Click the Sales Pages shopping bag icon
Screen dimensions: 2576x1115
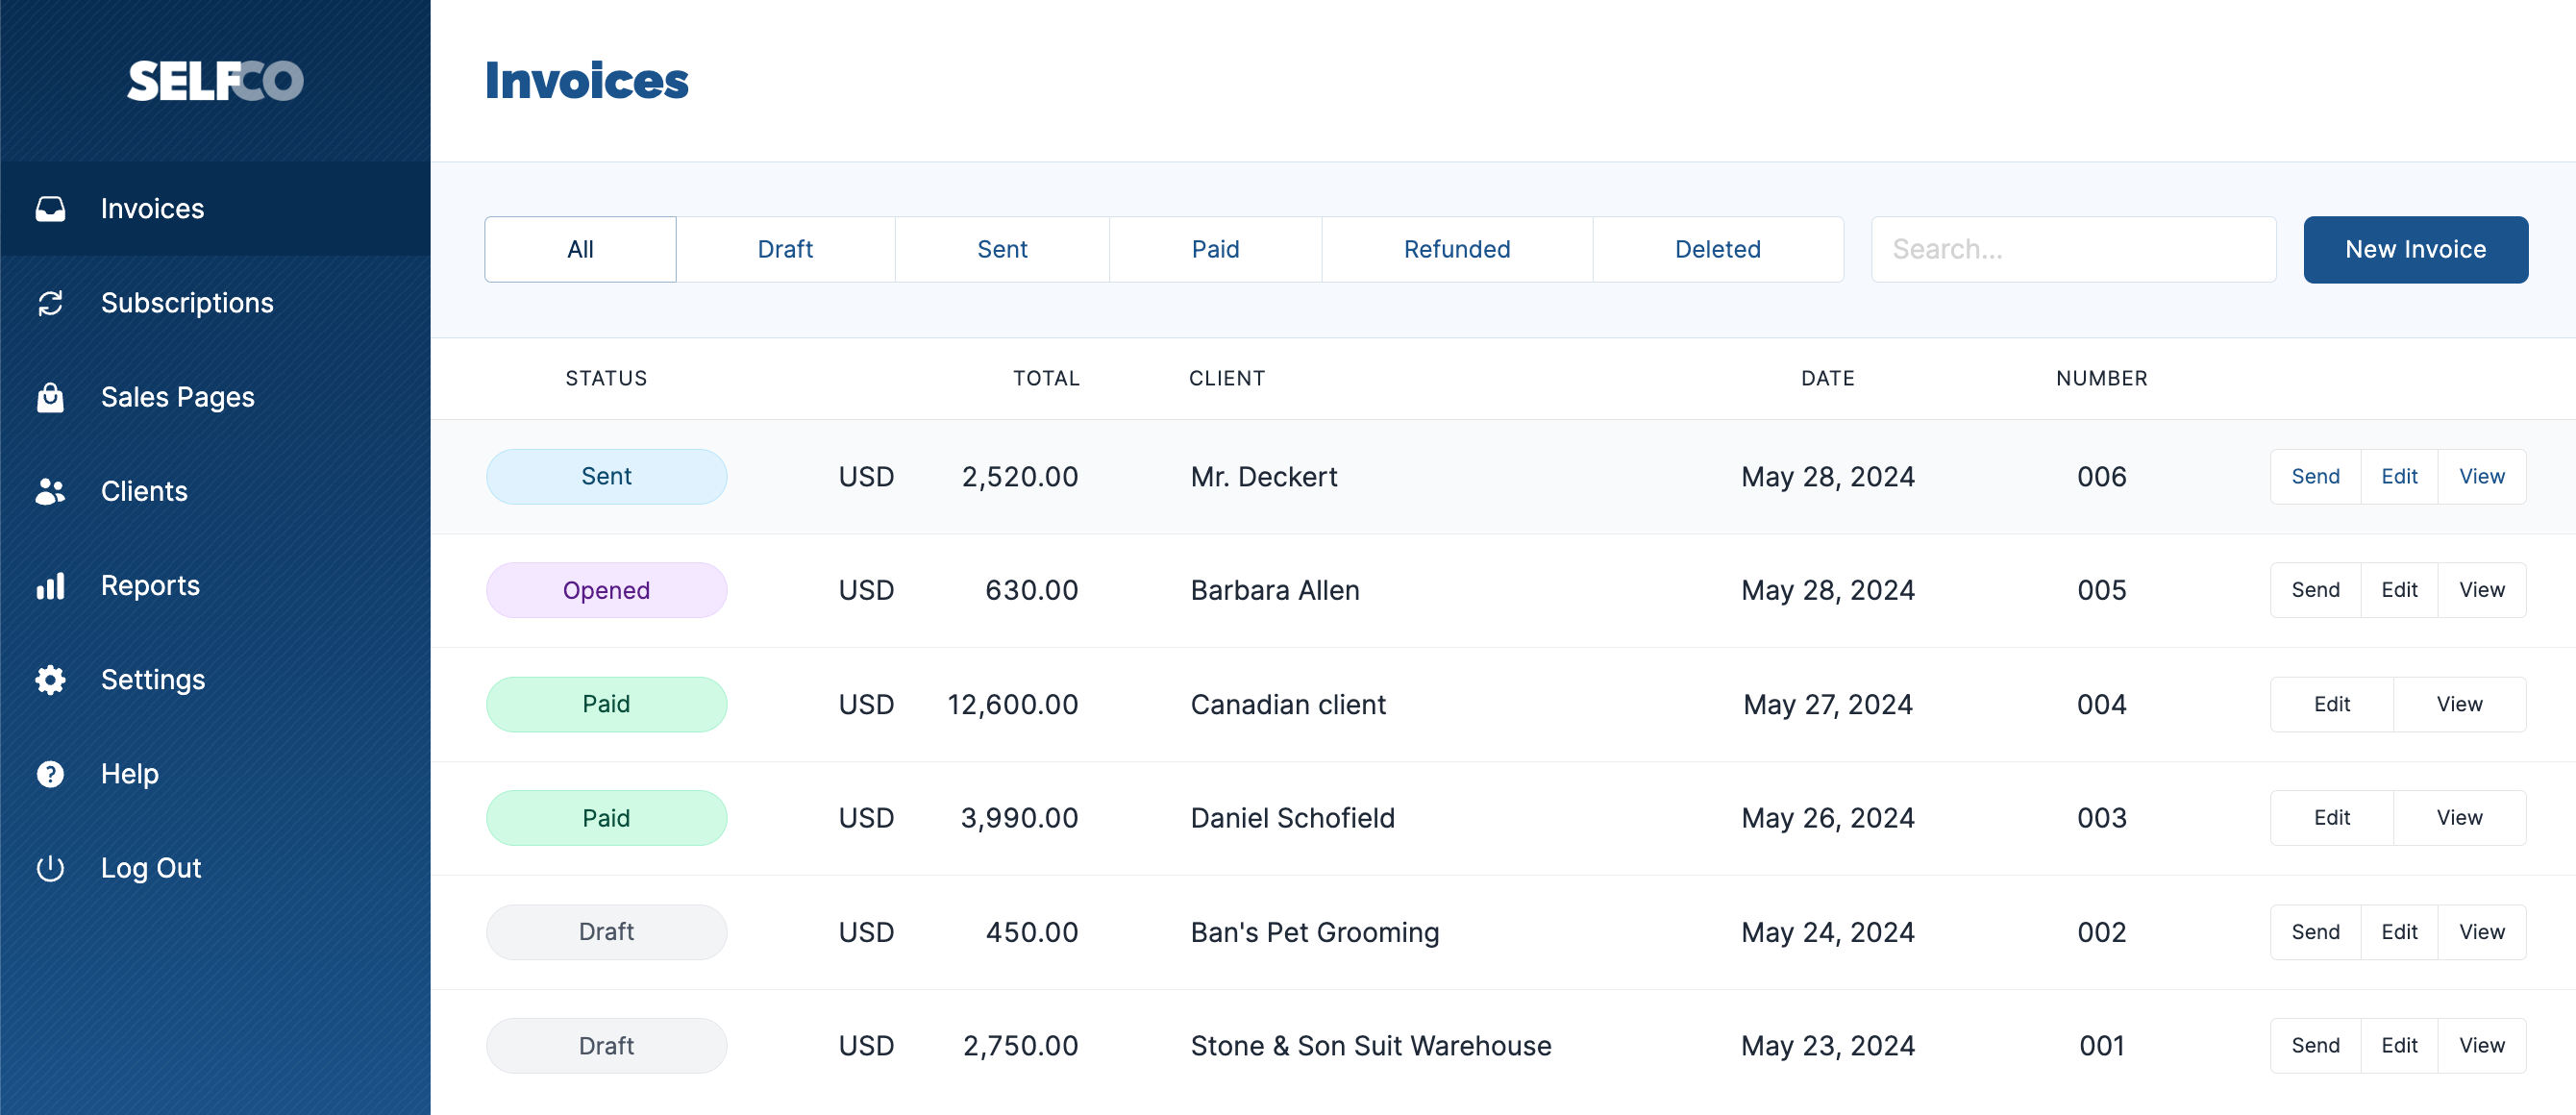tap(50, 397)
